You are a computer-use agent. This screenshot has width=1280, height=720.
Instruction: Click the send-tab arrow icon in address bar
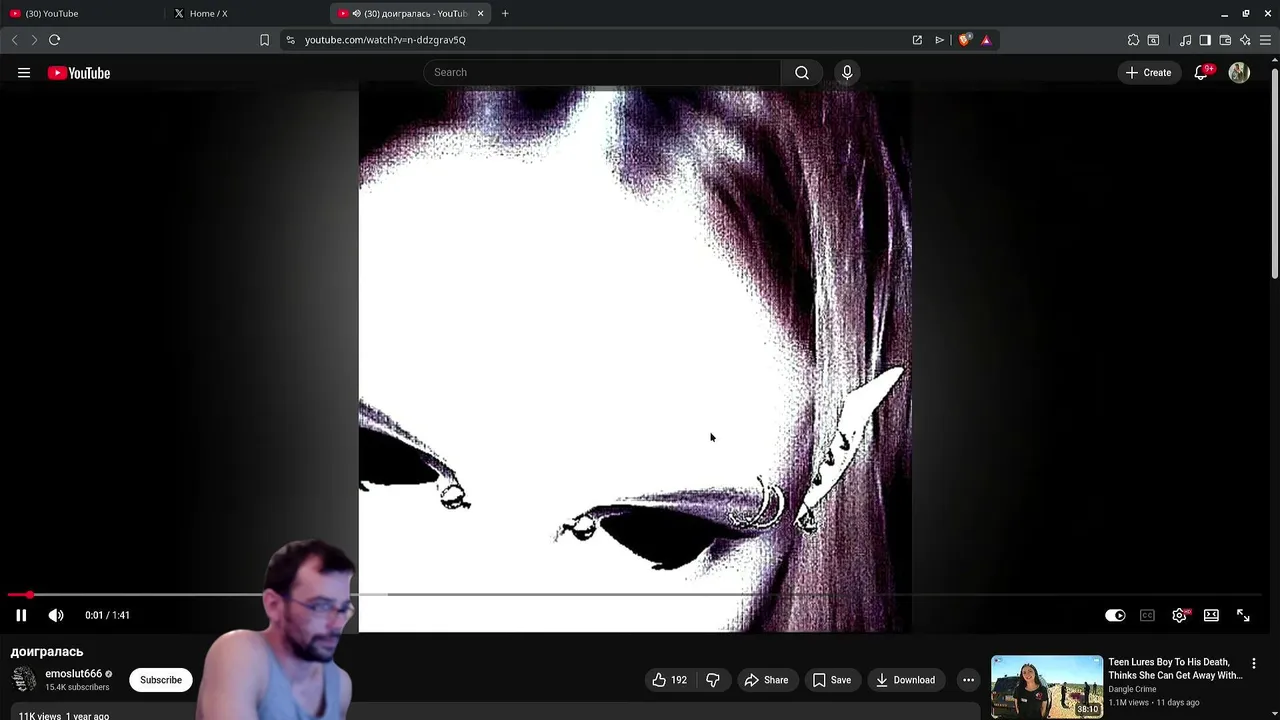pyautogui.click(x=940, y=40)
